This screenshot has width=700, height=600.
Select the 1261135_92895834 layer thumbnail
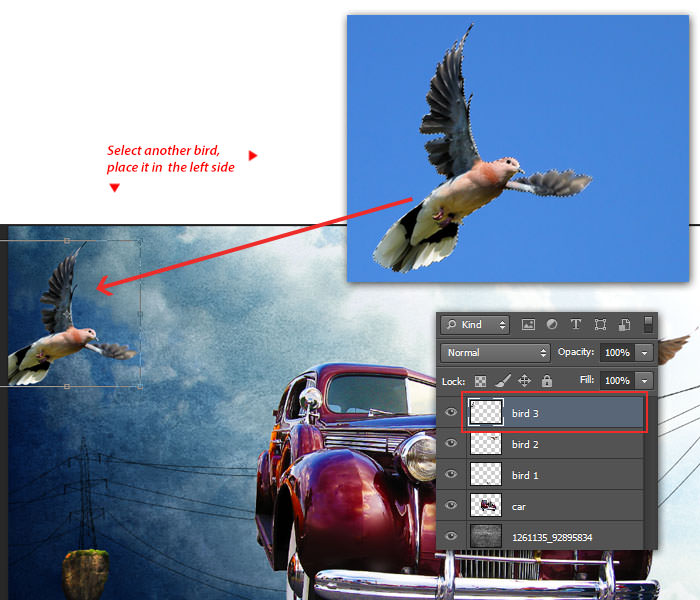pyautogui.click(x=486, y=536)
